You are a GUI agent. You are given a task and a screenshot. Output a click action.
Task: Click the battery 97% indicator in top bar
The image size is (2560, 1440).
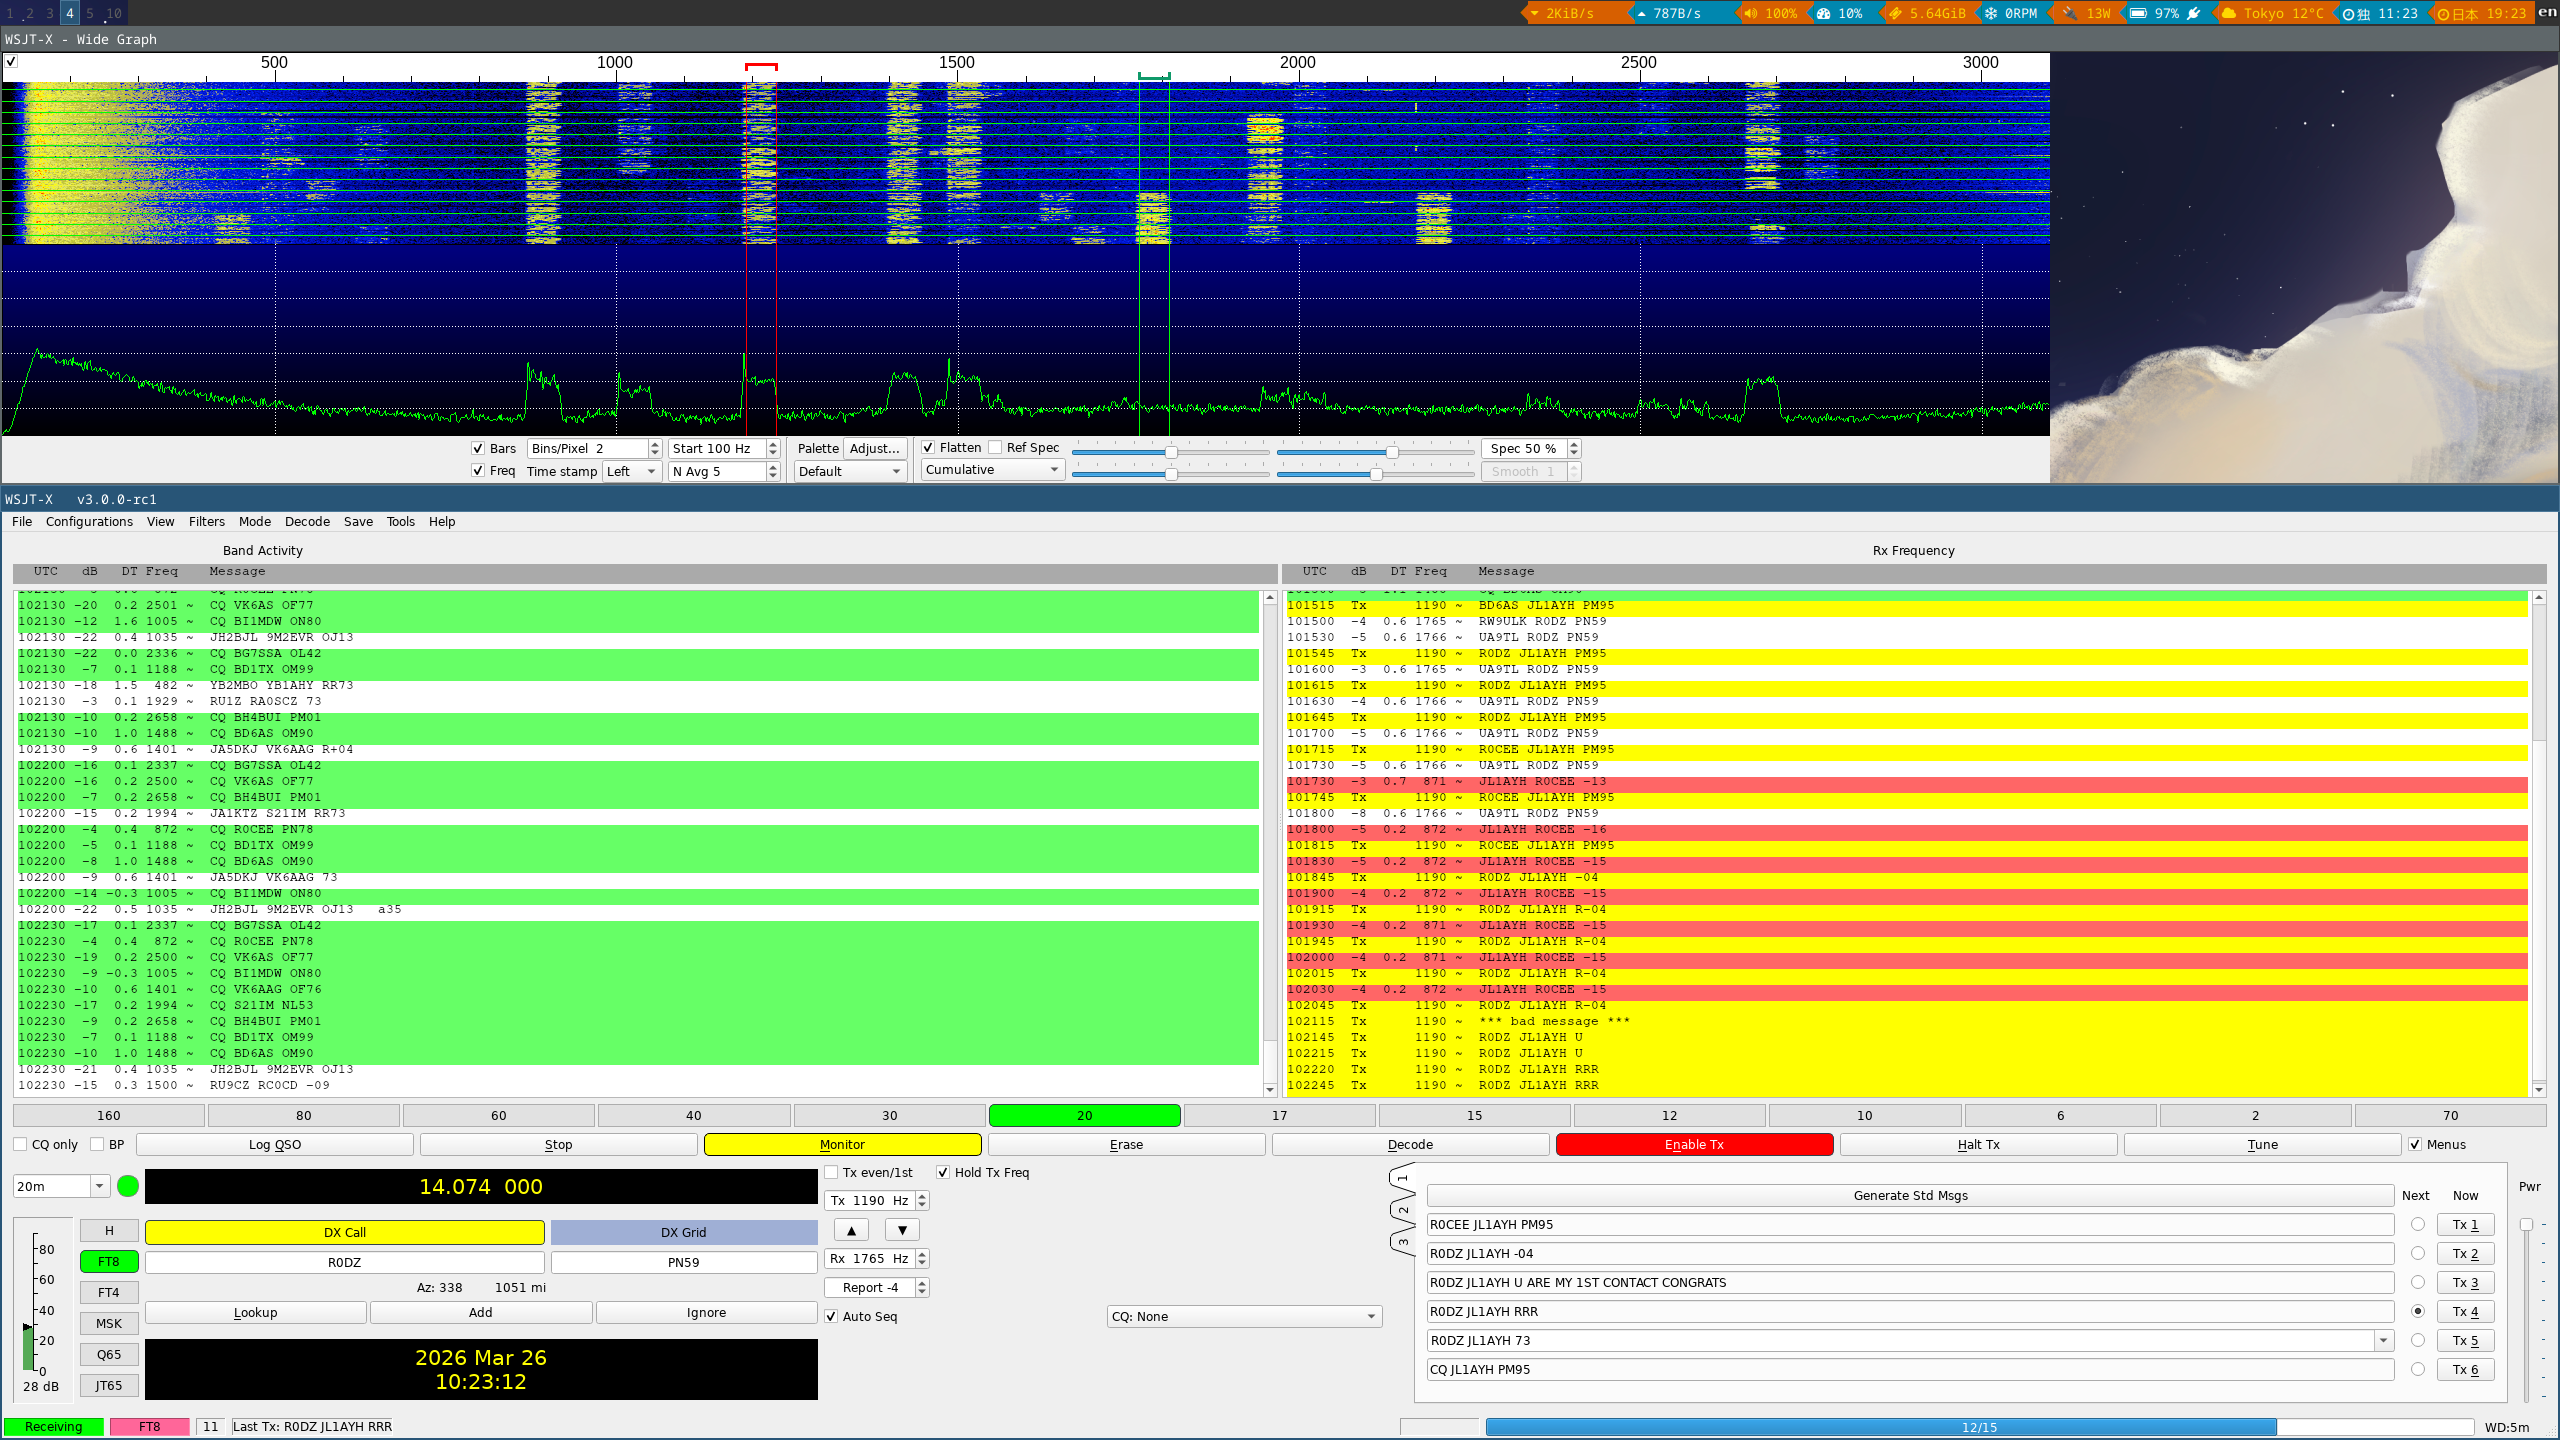(x=2164, y=13)
